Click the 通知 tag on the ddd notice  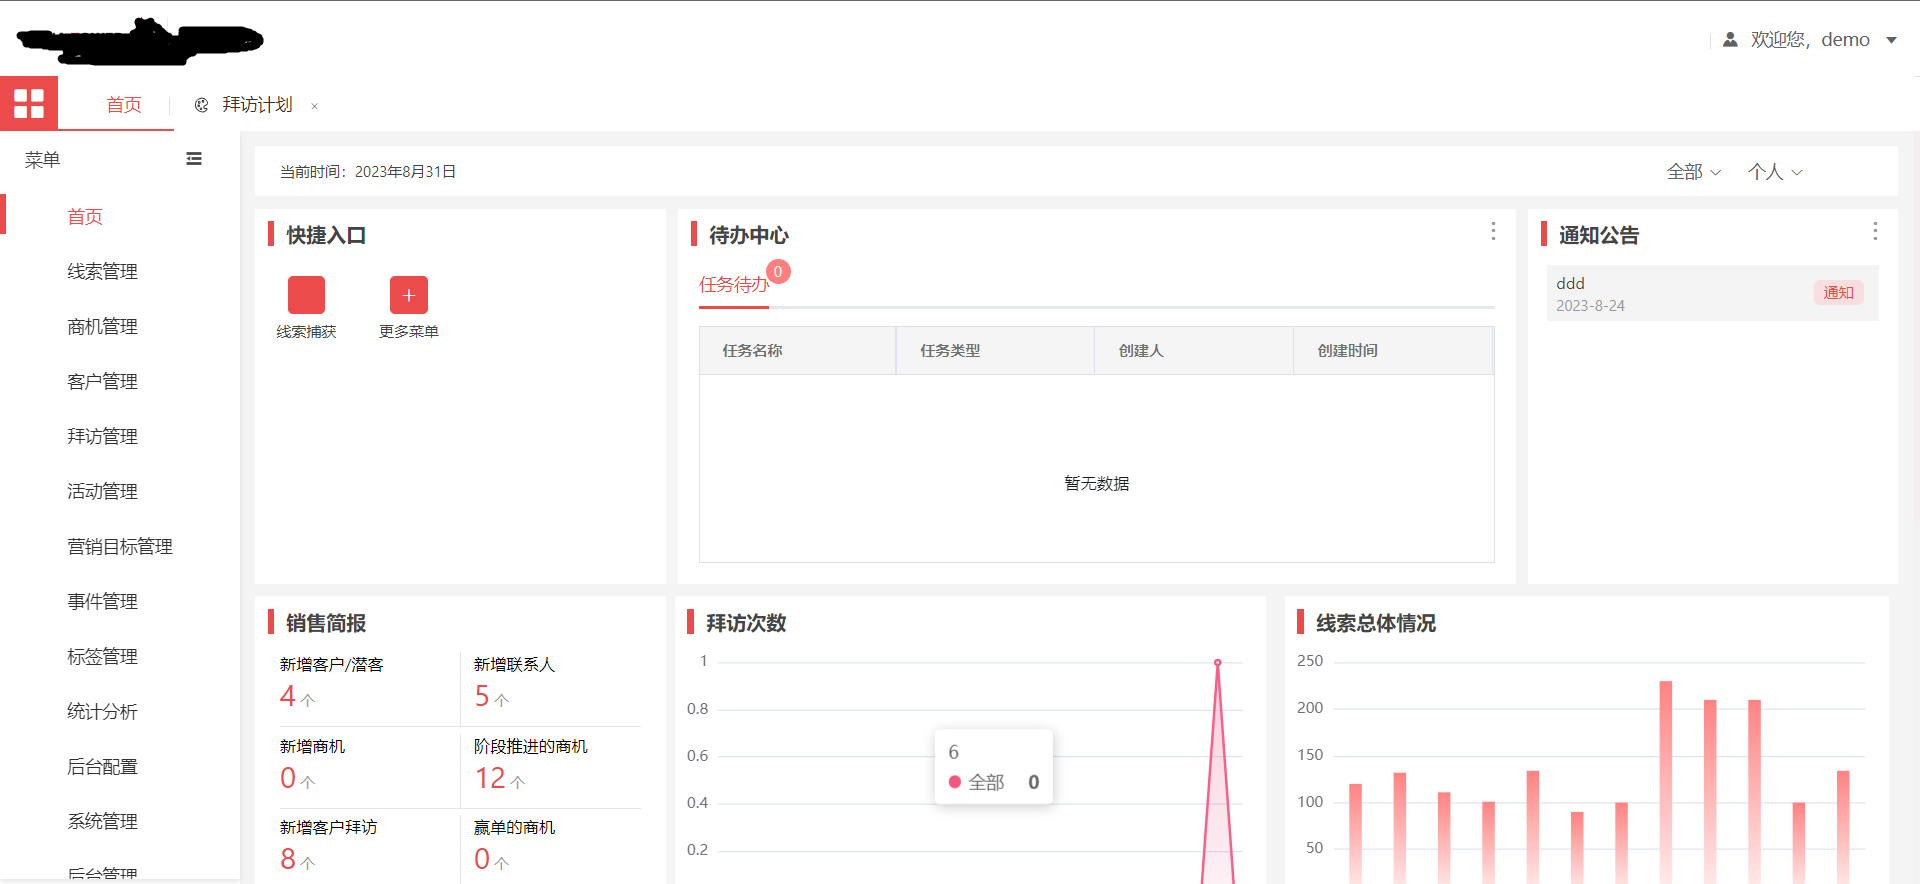1838,293
